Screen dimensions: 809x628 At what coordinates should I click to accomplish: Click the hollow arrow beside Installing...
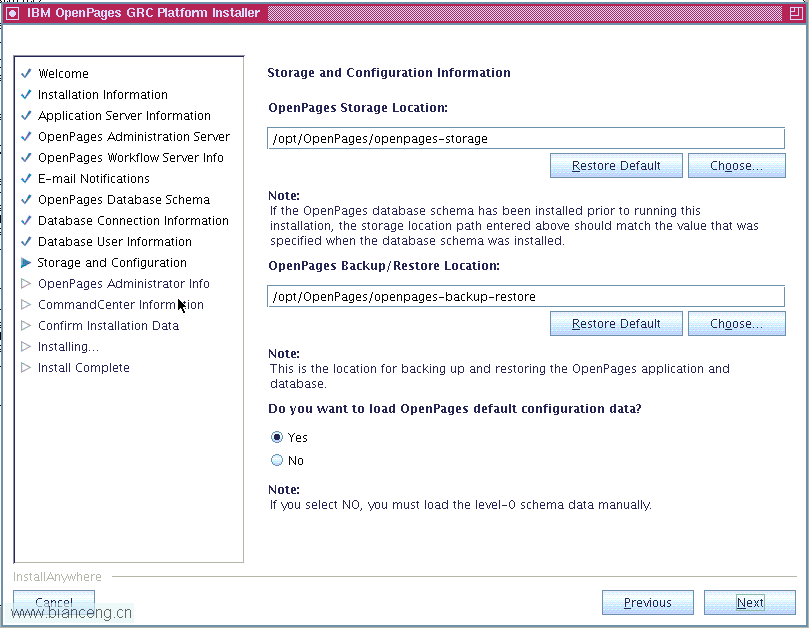[x=26, y=347]
